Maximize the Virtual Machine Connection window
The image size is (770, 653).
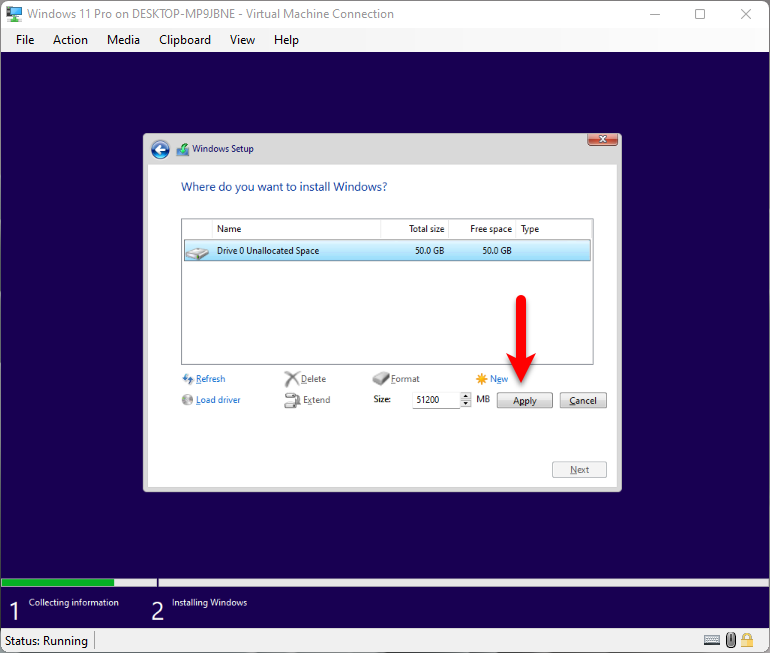click(x=700, y=14)
